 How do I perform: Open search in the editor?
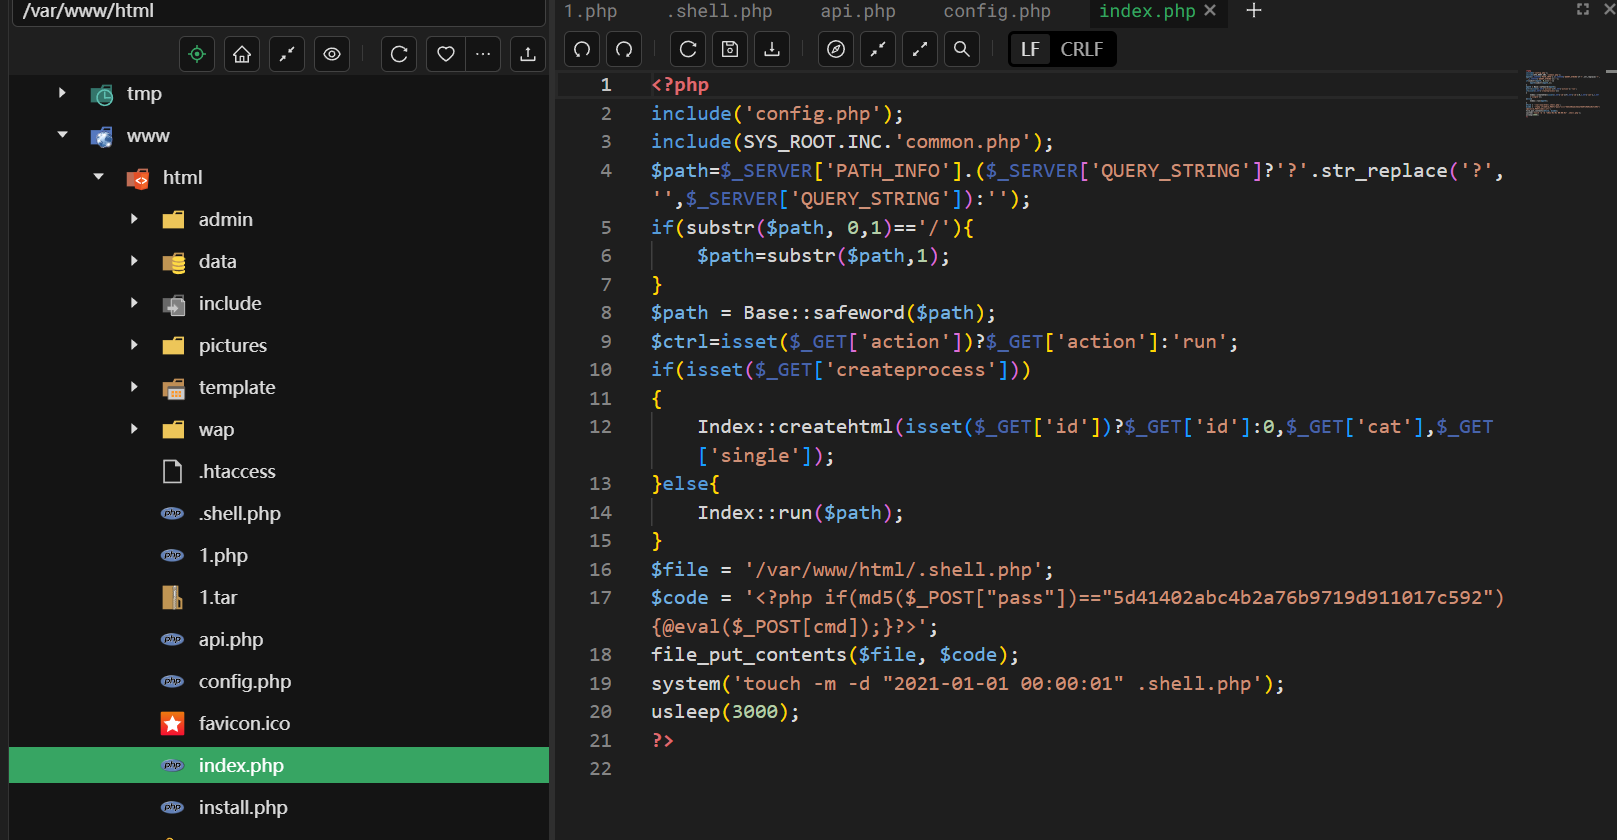[962, 49]
